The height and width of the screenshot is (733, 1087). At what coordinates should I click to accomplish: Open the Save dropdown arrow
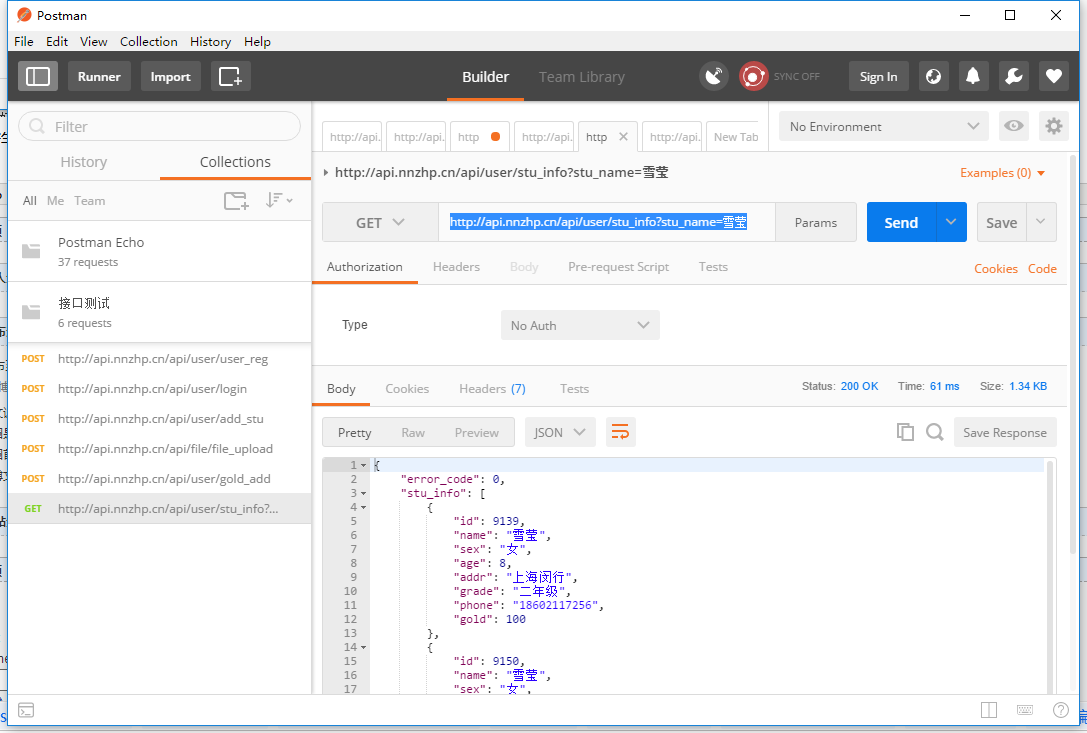pos(1041,222)
